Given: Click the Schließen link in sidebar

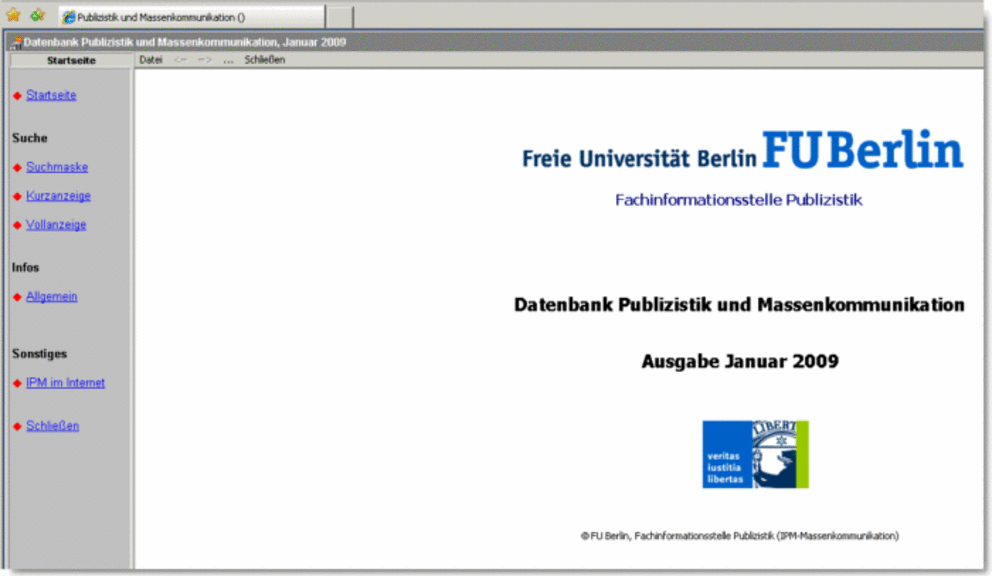Looking at the screenshot, I should (53, 426).
